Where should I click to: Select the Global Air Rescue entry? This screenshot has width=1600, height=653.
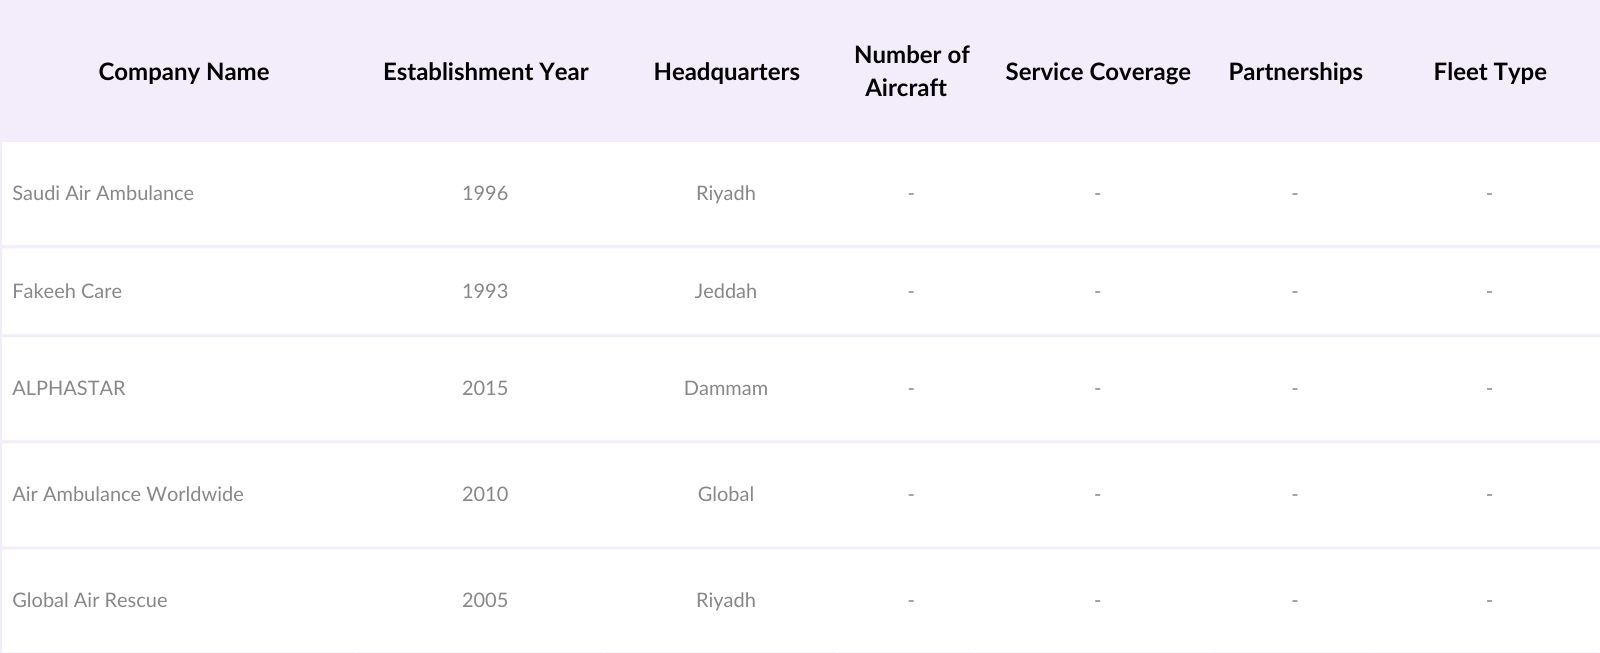pyautogui.click(x=90, y=600)
